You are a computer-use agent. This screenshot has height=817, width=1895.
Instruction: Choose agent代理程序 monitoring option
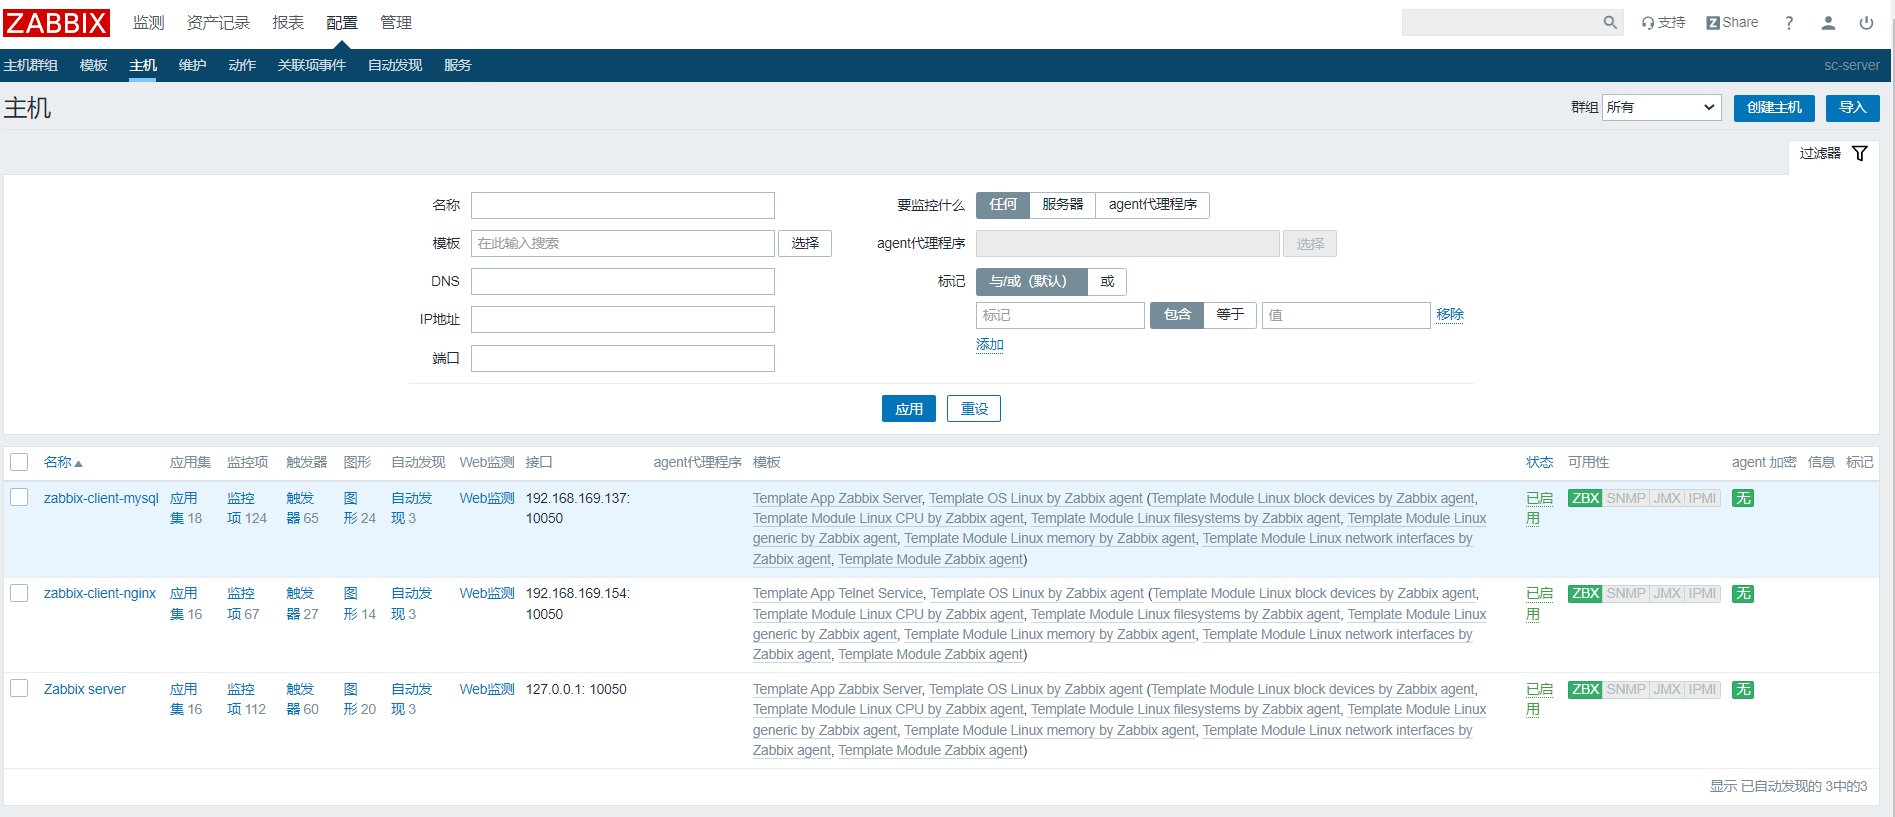[x=1152, y=204]
